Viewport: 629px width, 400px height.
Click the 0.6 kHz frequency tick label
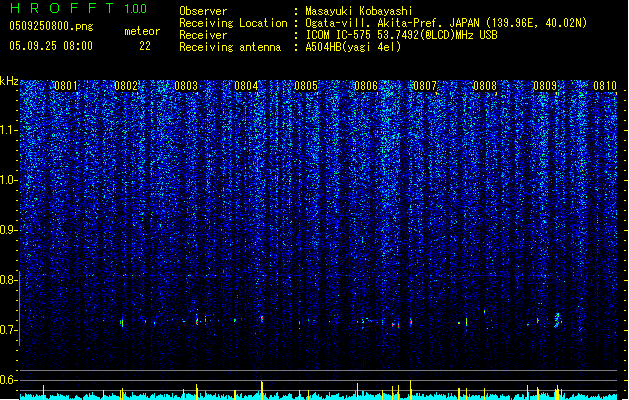(x=9, y=380)
